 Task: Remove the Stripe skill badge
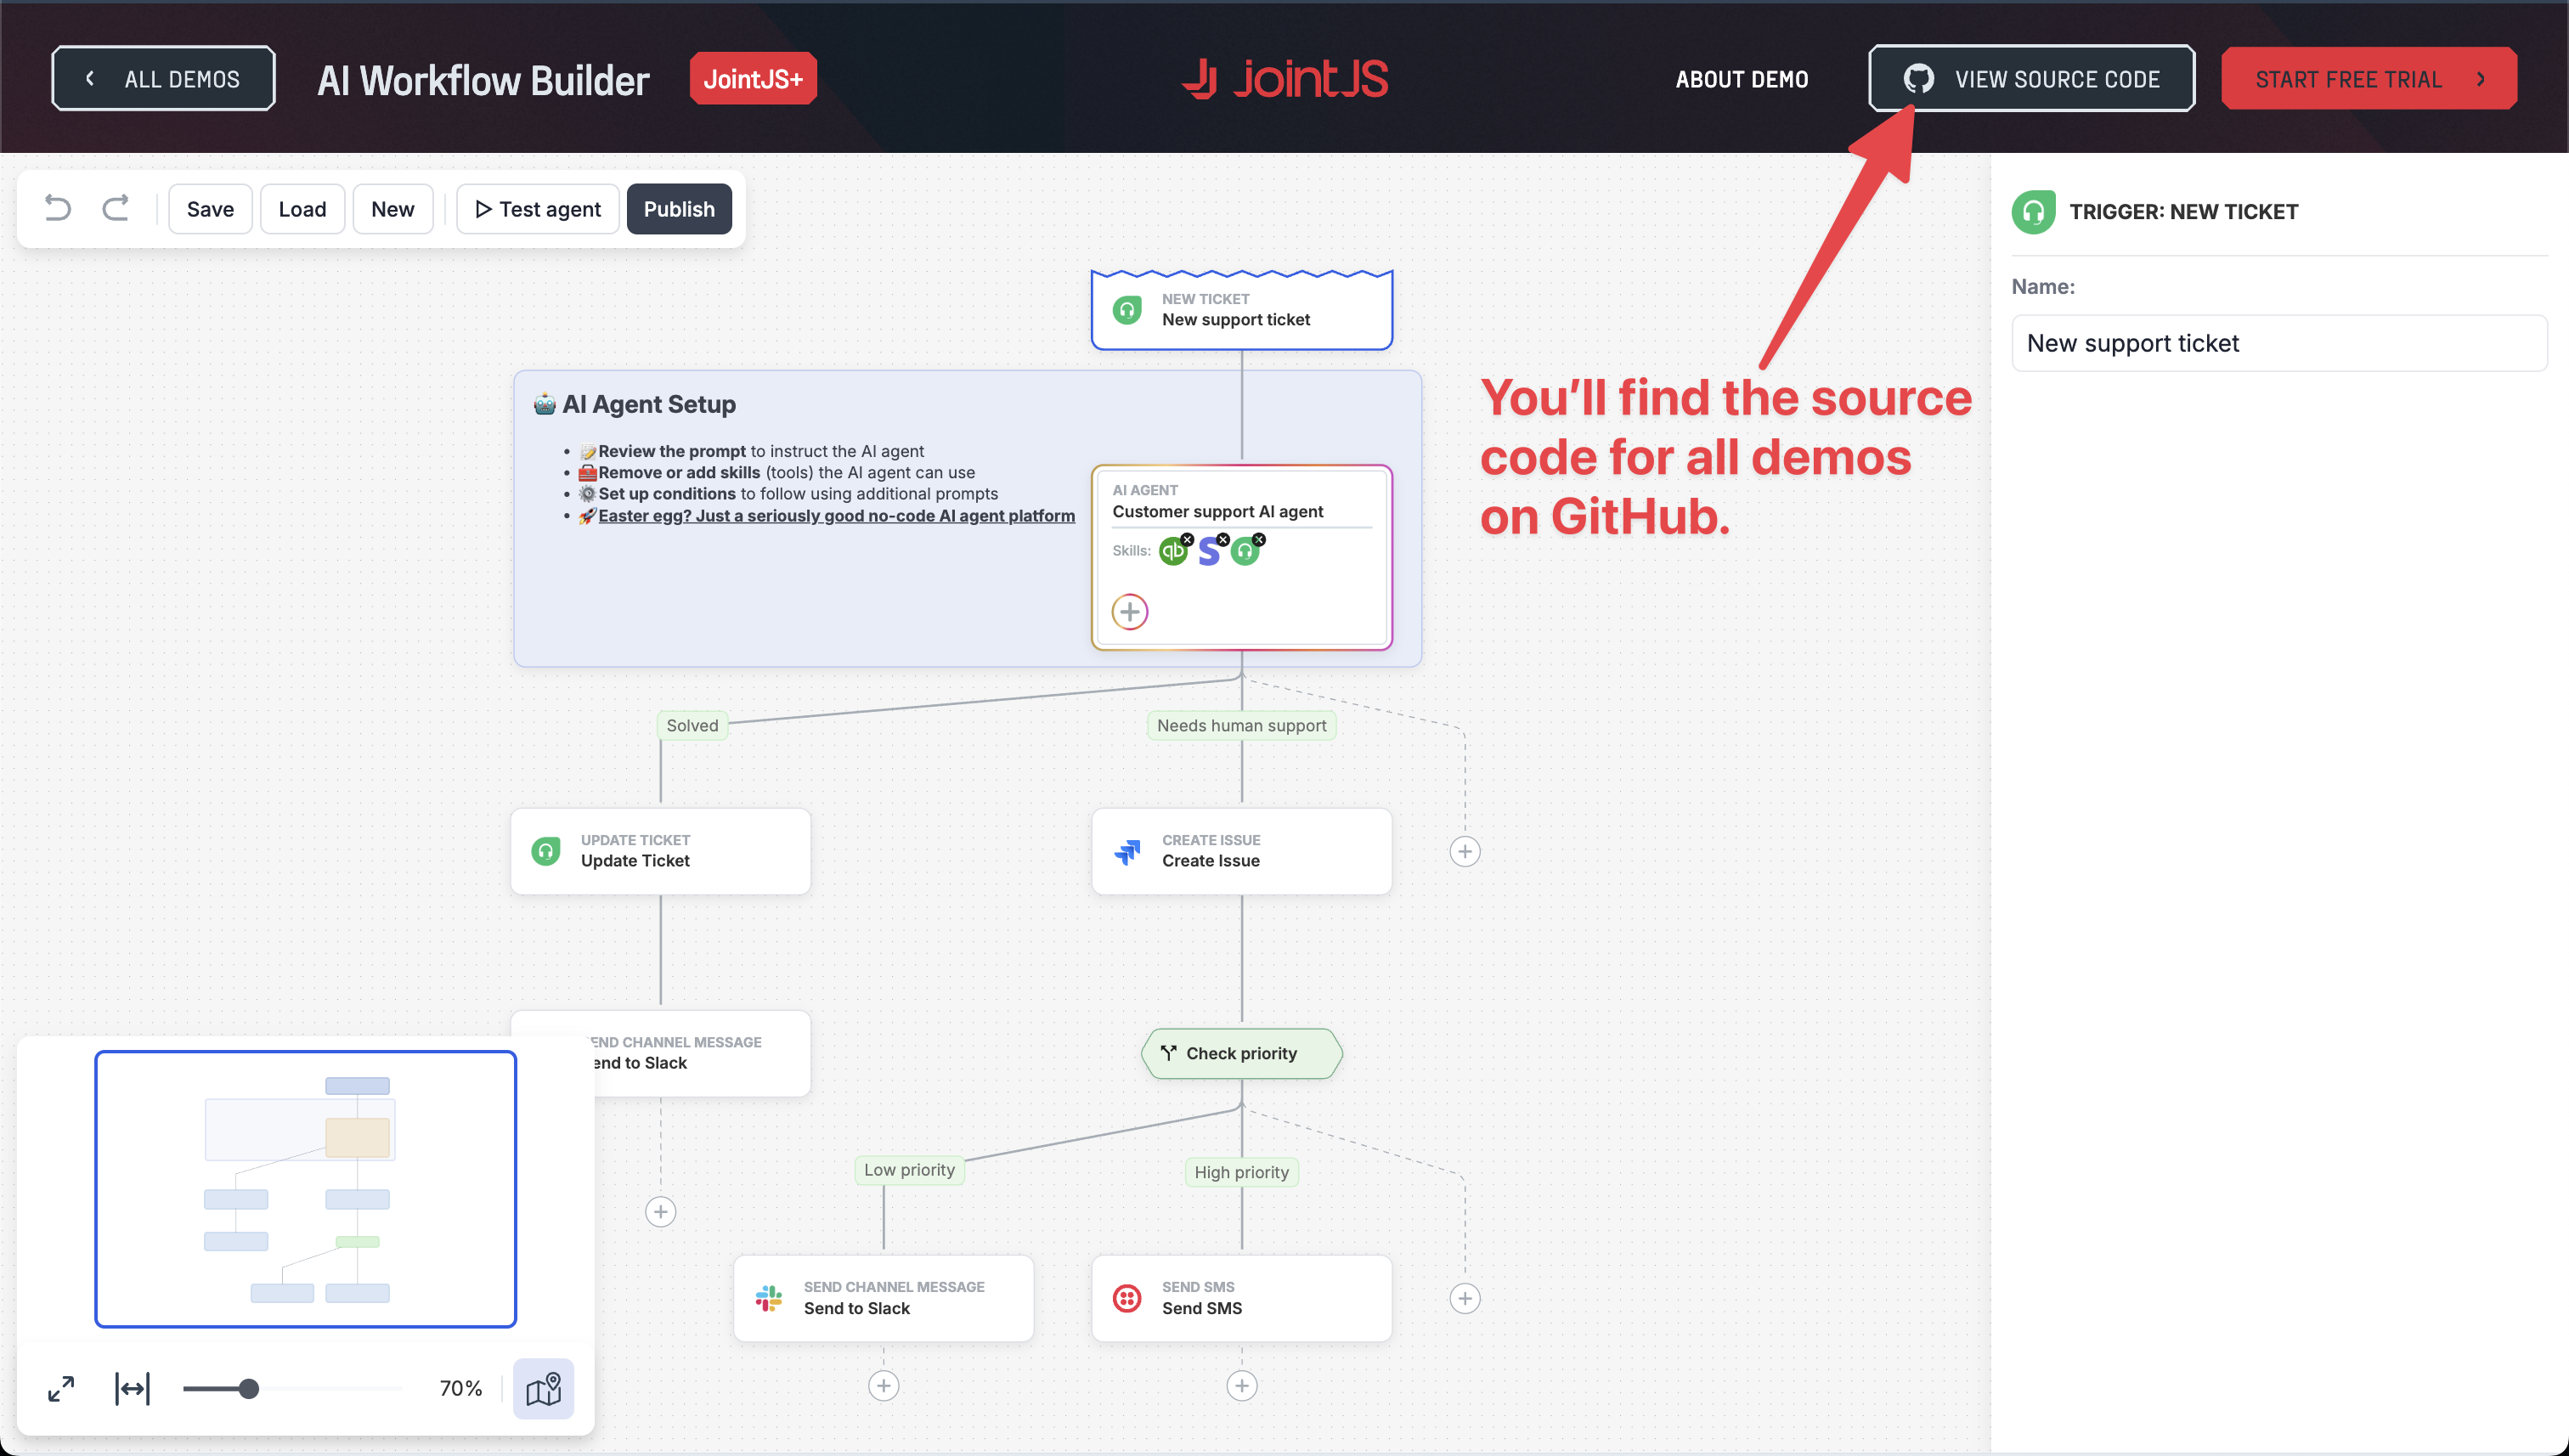coord(1223,540)
